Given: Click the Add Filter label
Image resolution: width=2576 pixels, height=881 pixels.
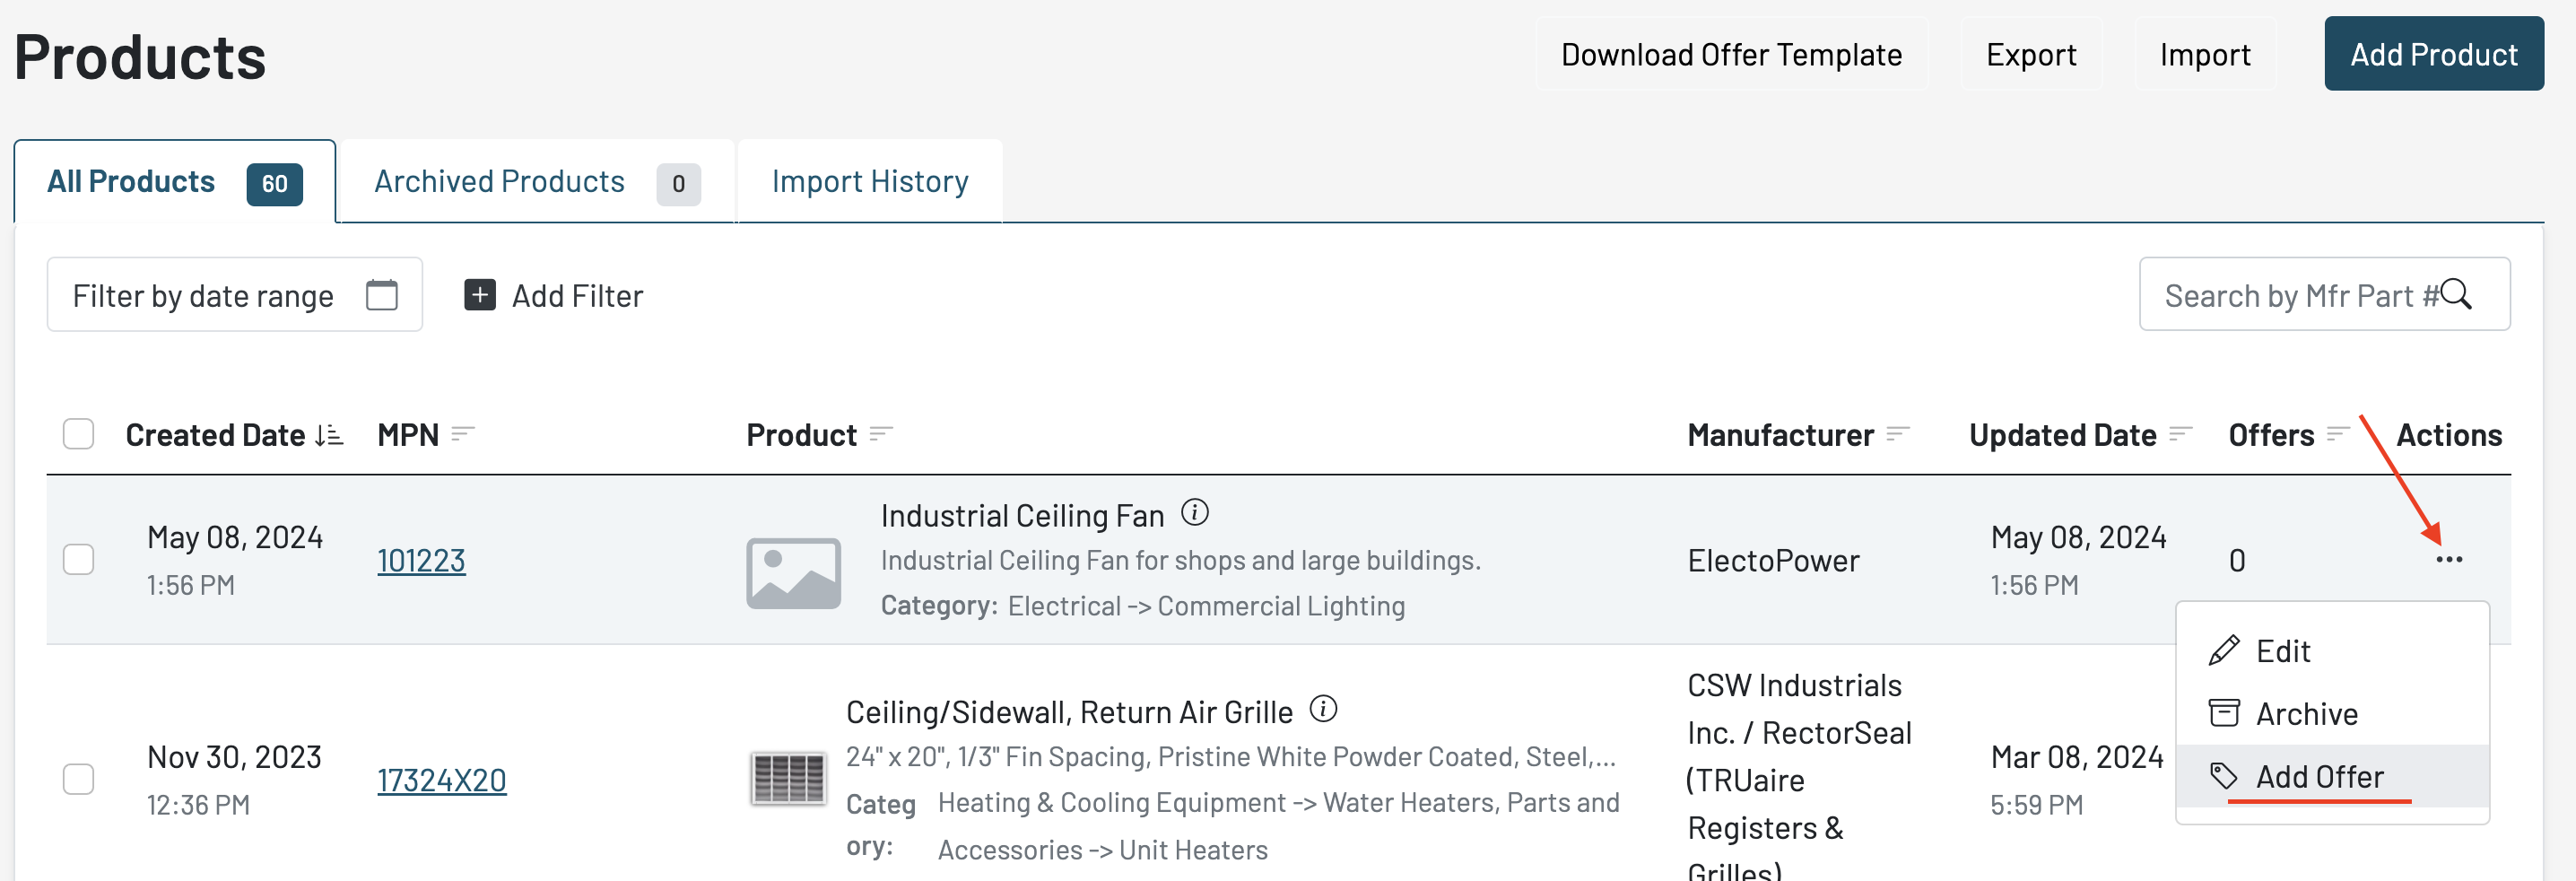Looking at the screenshot, I should 577,296.
